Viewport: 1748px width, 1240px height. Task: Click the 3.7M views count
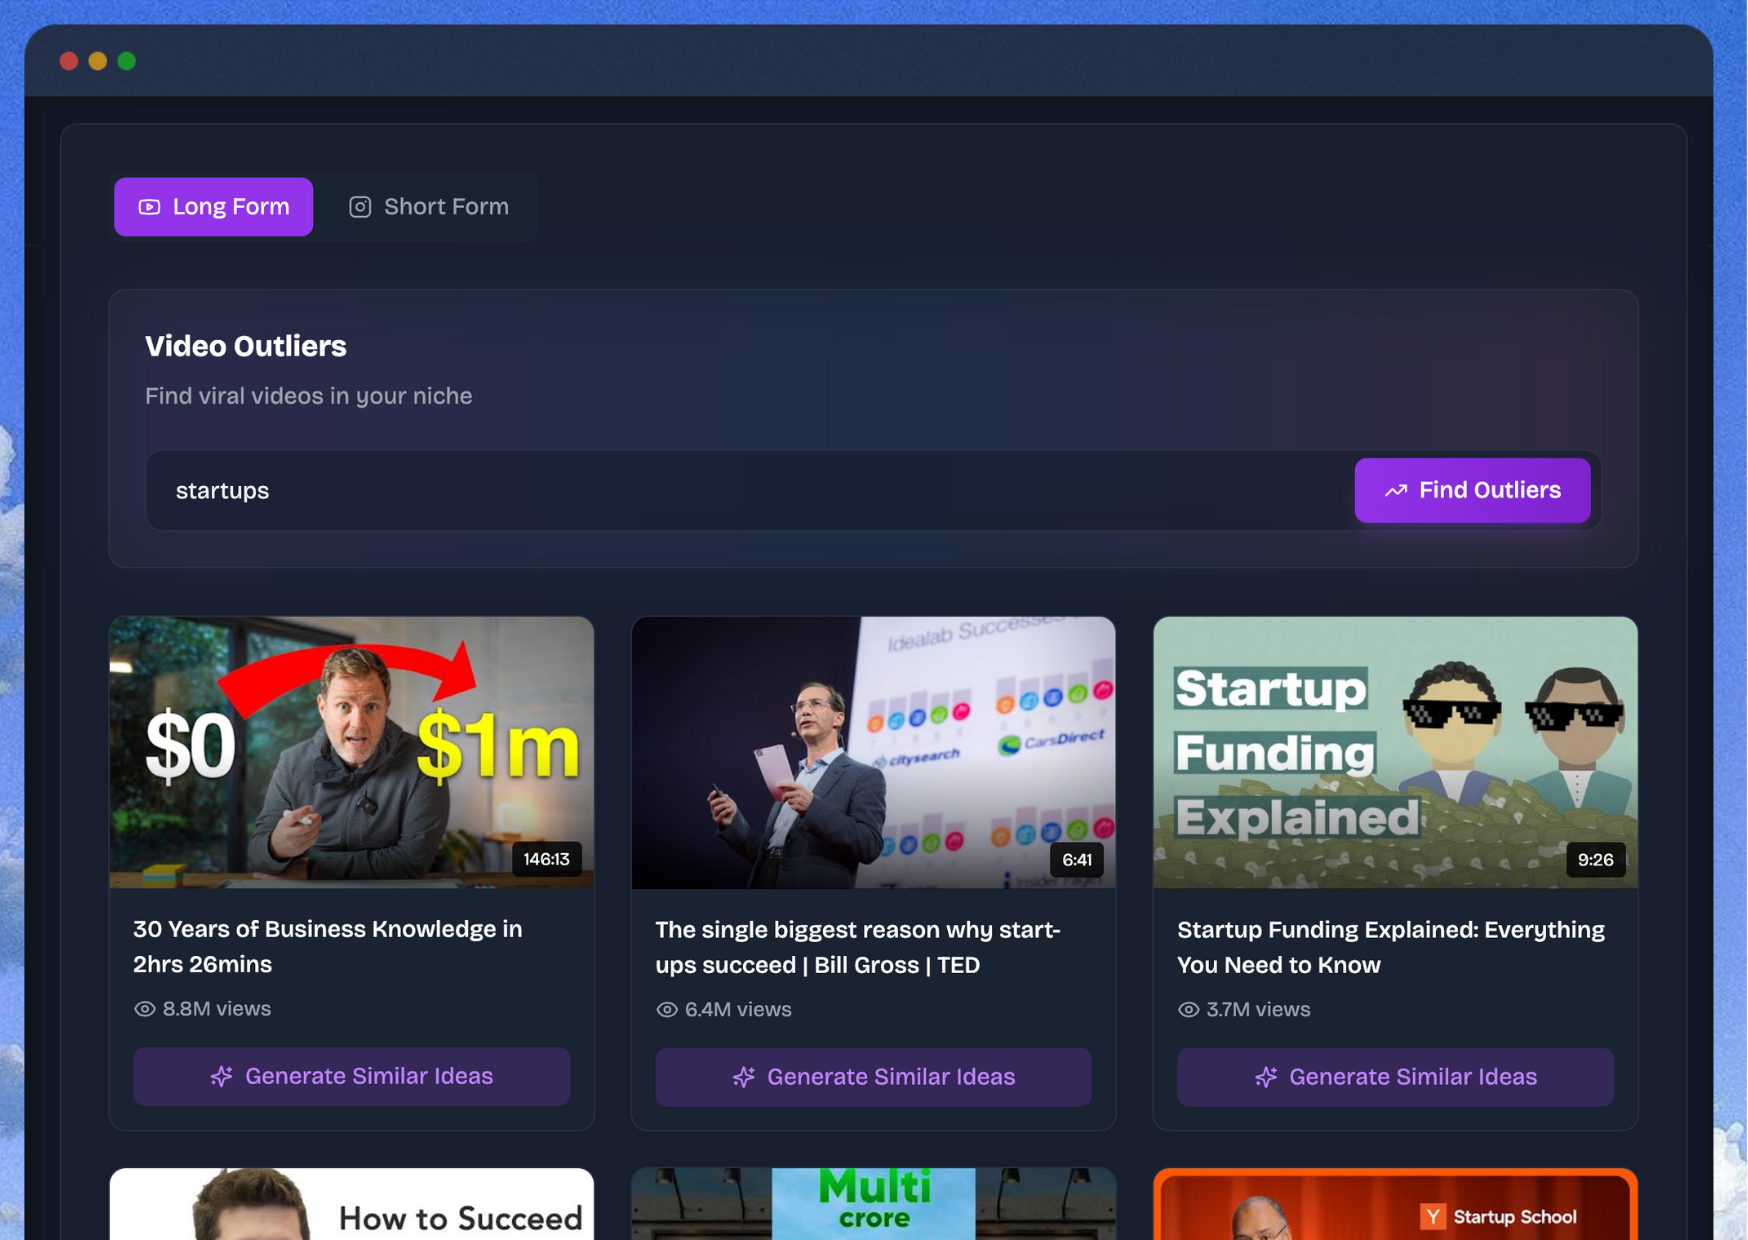point(1258,1010)
